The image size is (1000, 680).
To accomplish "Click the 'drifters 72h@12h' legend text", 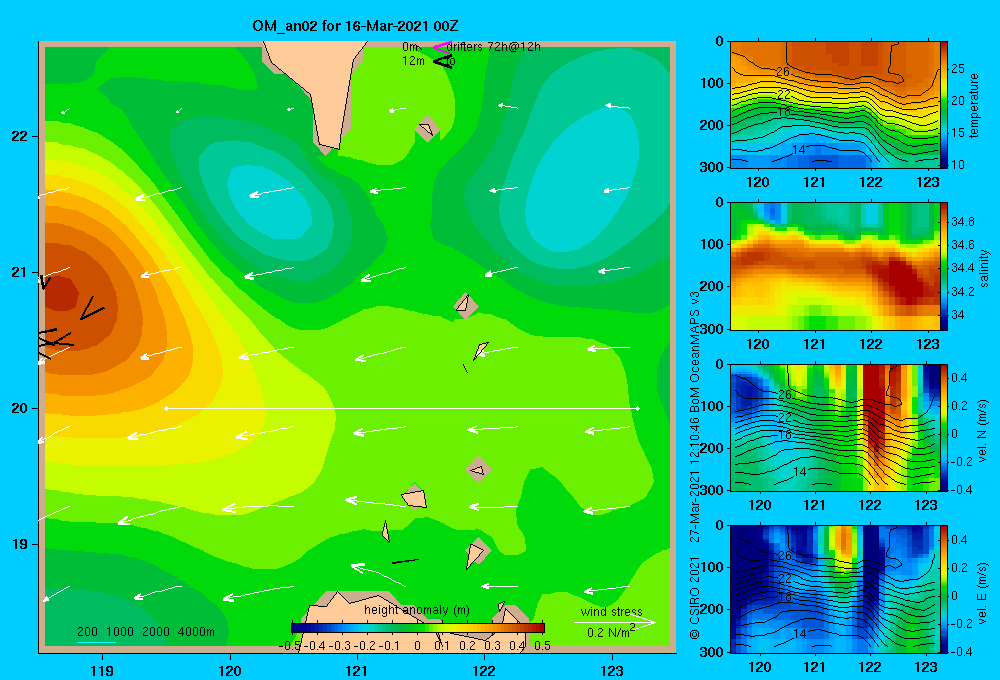I will coord(494,47).
